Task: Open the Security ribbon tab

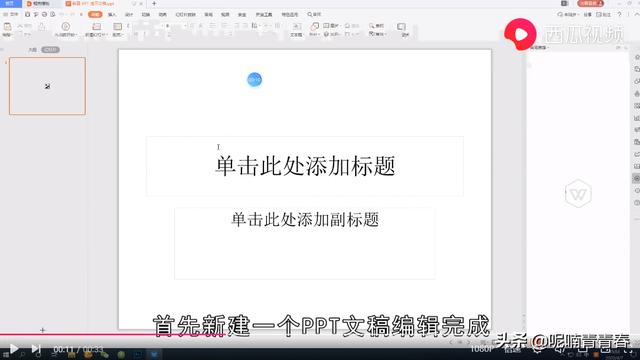Action: tap(242, 14)
